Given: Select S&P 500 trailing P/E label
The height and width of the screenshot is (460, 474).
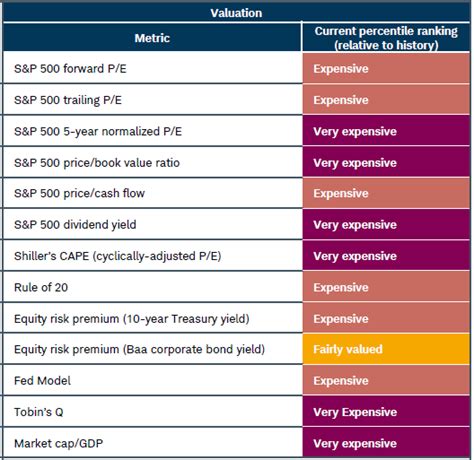Looking at the screenshot, I should pyautogui.click(x=68, y=100).
